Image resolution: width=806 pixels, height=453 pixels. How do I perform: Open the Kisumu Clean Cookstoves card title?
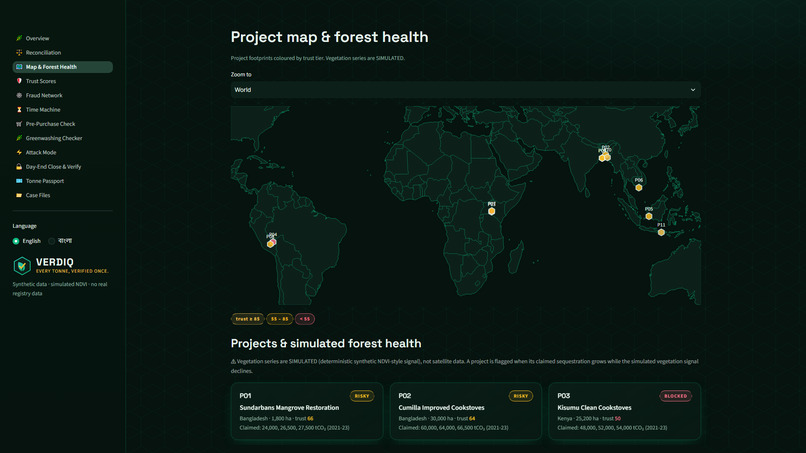pyautogui.click(x=594, y=408)
